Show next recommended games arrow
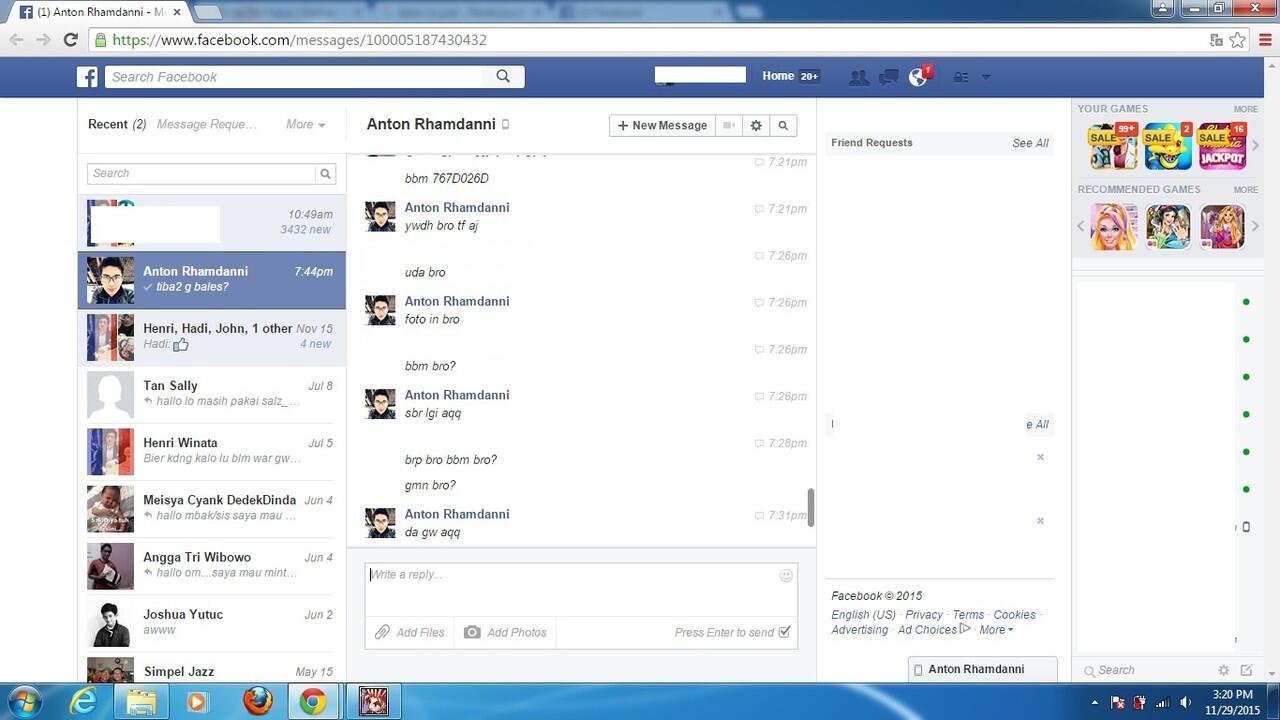The width and height of the screenshot is (1280, 720). coord(1256,227)
